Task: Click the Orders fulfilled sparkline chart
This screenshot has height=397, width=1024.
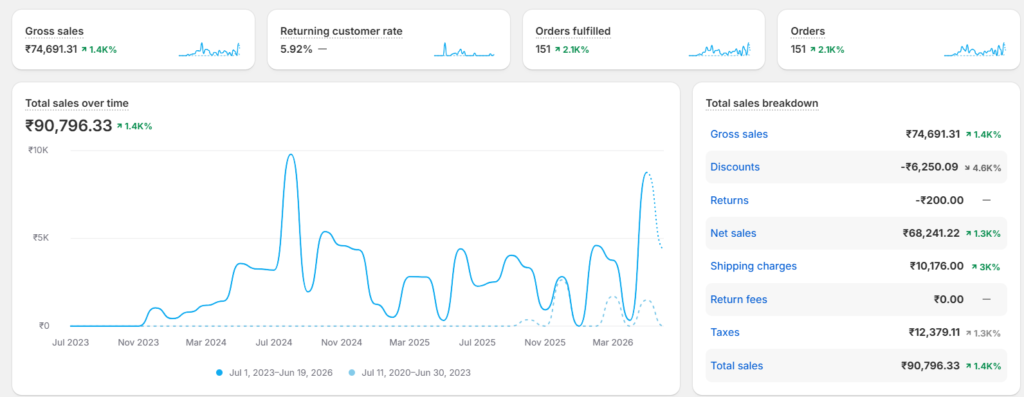Action: point(720,50)
